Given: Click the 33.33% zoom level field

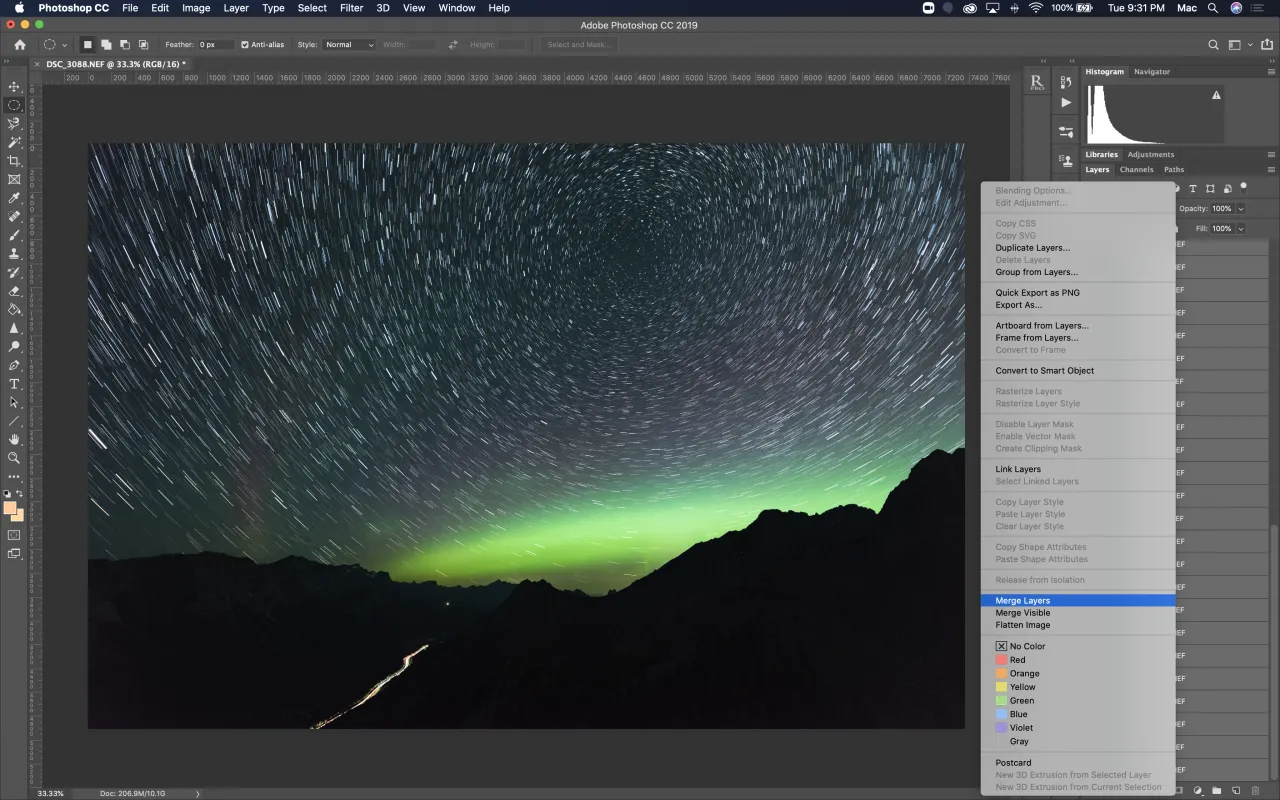Looking at the screenshot, I should [x=51, y=793].
